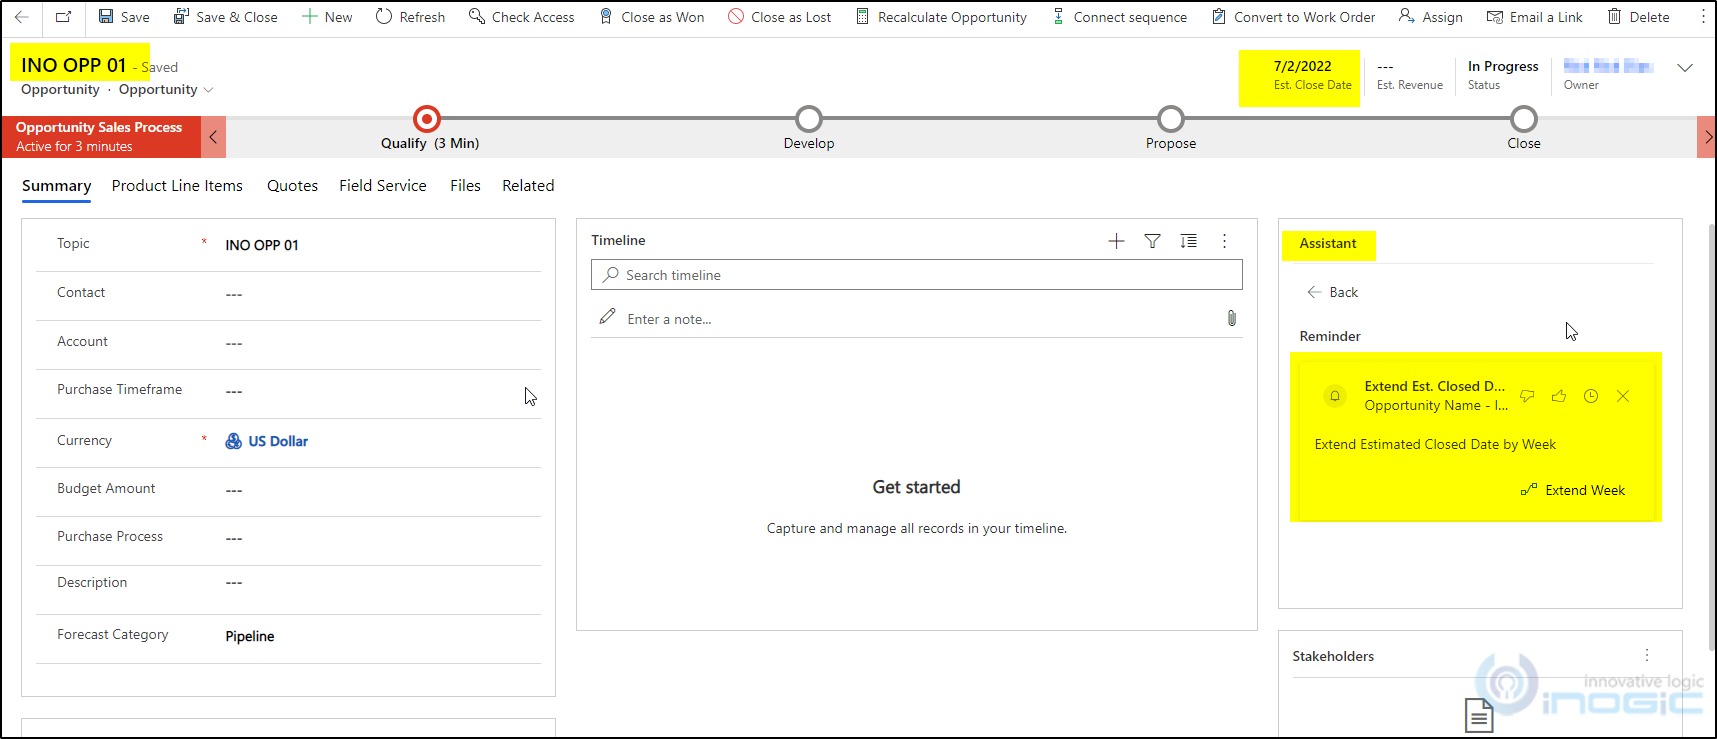Open the US Dollar currency link

[277, 441]
